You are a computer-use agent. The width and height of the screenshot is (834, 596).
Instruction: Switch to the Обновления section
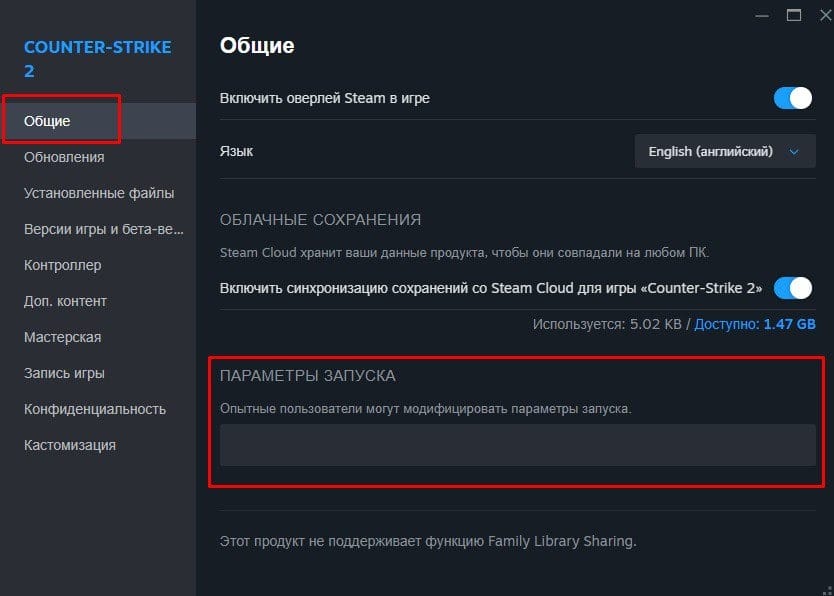[x=64, y=157]
